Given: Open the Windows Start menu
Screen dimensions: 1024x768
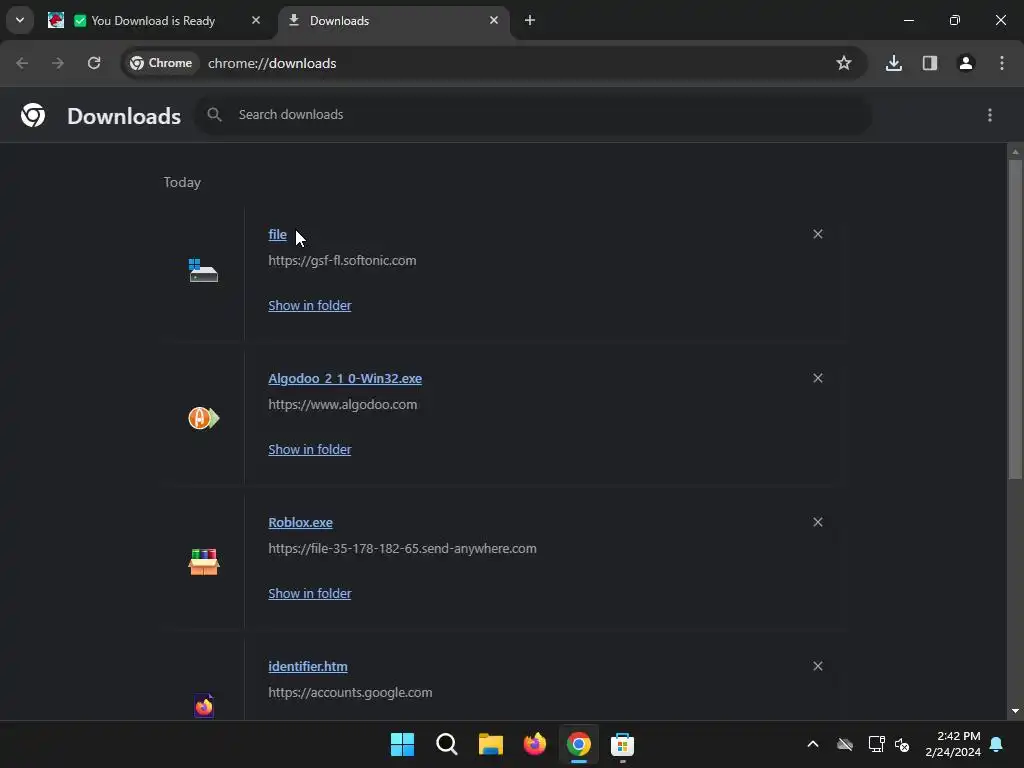Looking at the screenshot, I should 402,744.
